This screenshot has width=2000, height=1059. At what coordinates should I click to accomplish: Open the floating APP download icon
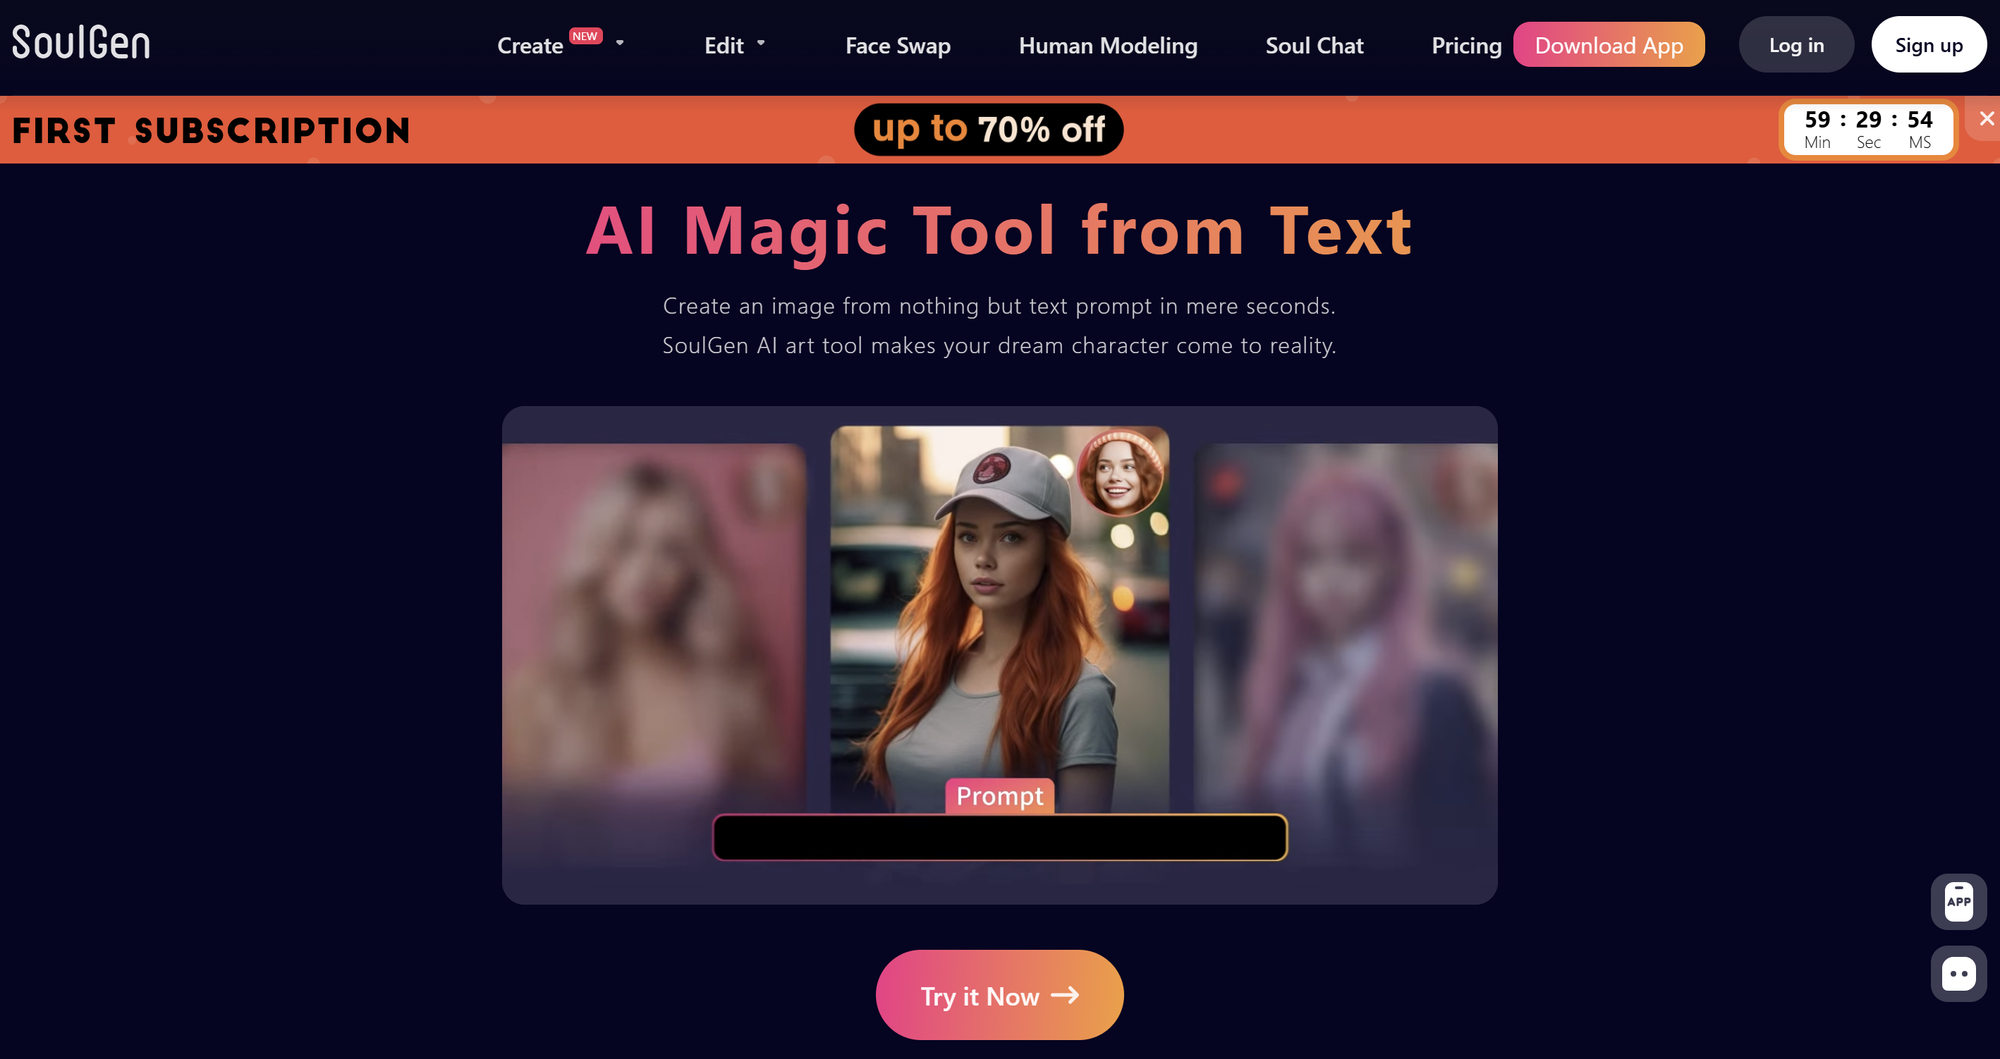(1958, 902)
